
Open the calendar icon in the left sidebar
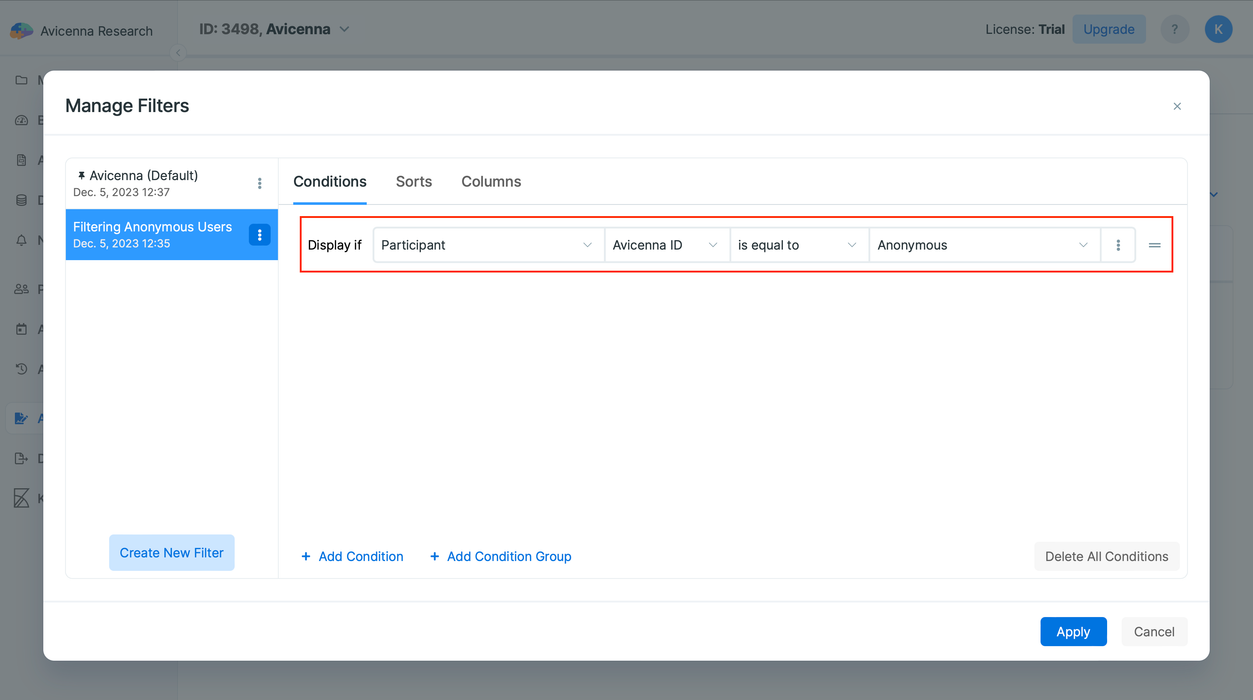tap(22, 329)
